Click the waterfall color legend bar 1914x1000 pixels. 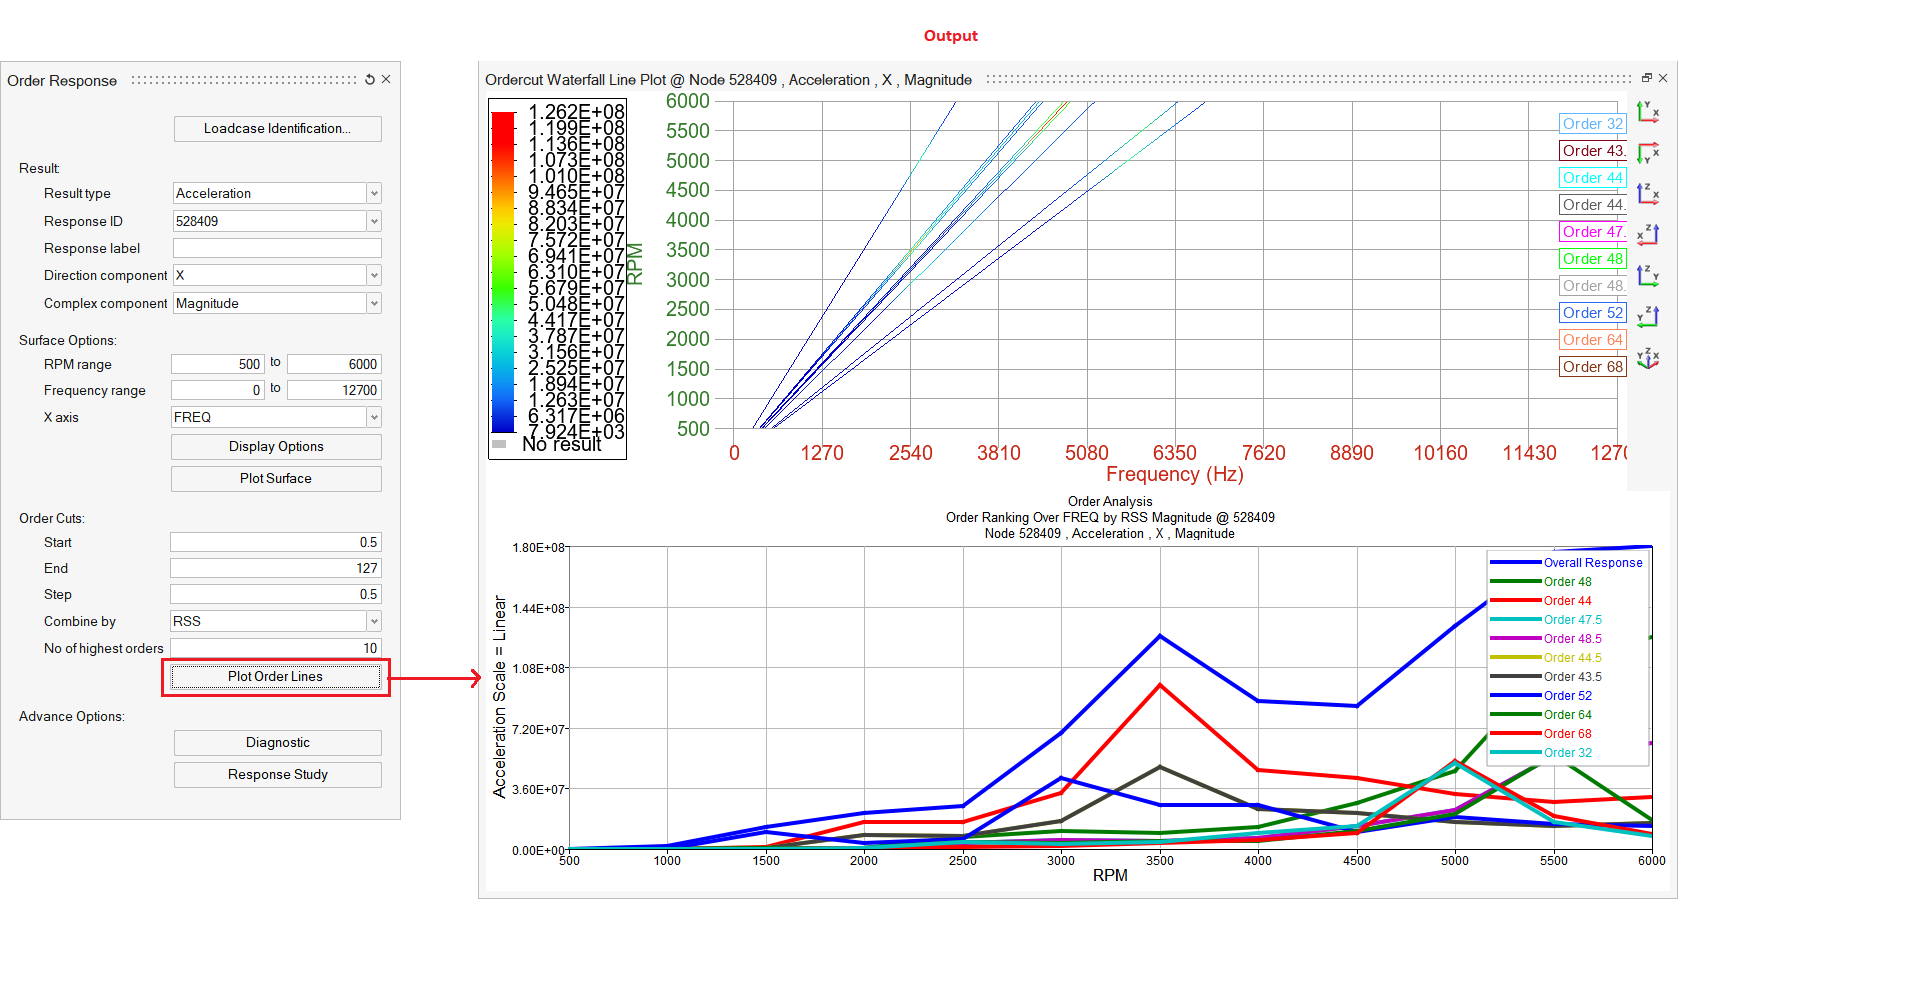pyautogui.click(x=503, y=272)
